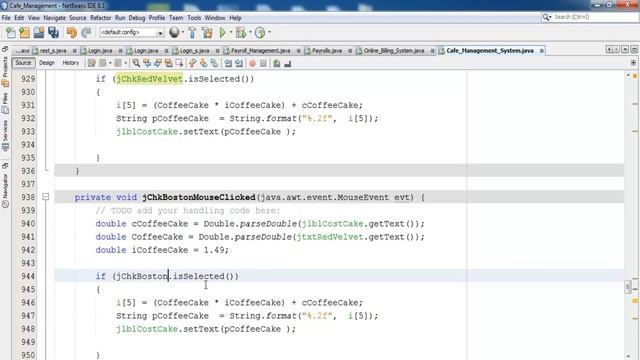Image resolution: width=640 pixels, height=360 pixels.
Task: Click the Search (Ctrl+I) field
Action: (589, 17)
